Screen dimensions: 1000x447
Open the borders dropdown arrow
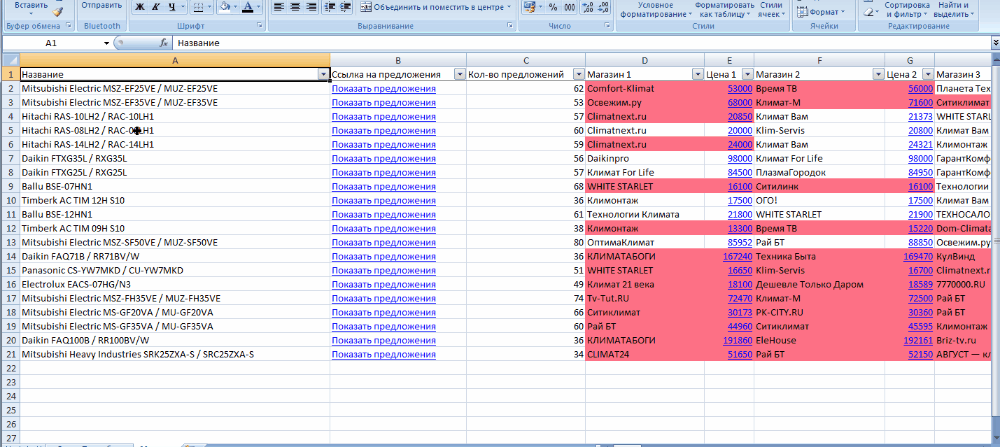click(209, 8)
